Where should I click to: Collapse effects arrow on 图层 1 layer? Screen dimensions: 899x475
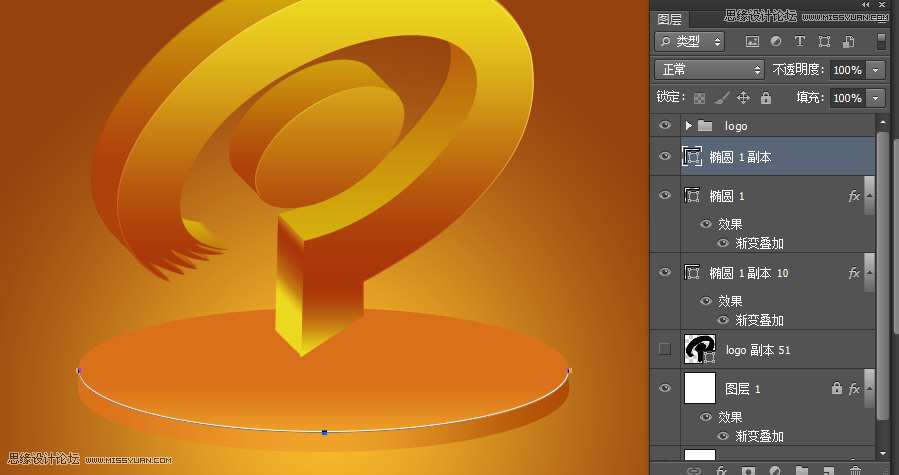pyautogui.click(x=869, y=388)
